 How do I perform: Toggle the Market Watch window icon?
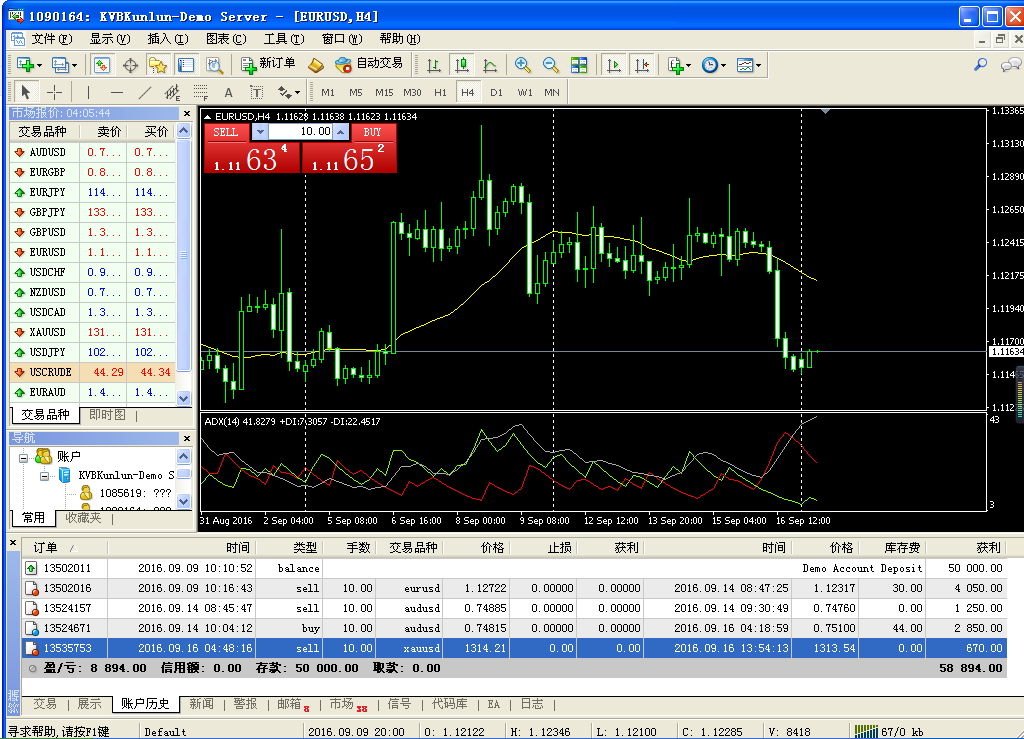point(102,65)
